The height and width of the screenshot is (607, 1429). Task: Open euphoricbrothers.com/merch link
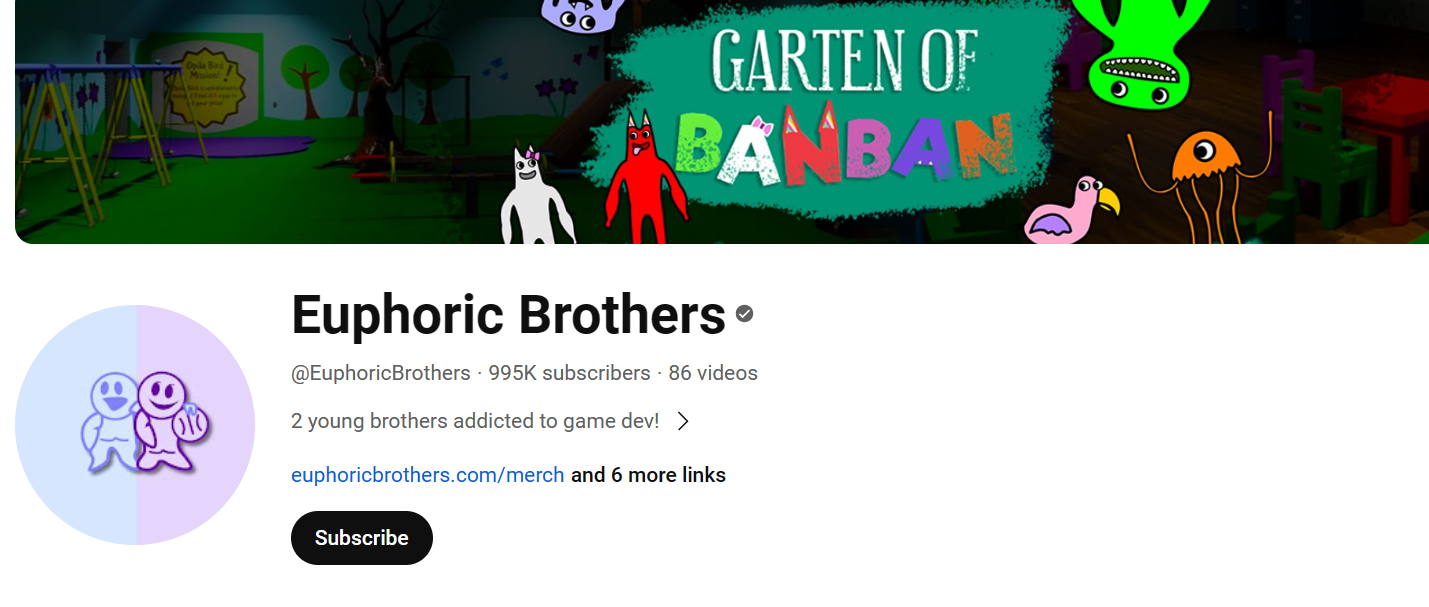428,475
